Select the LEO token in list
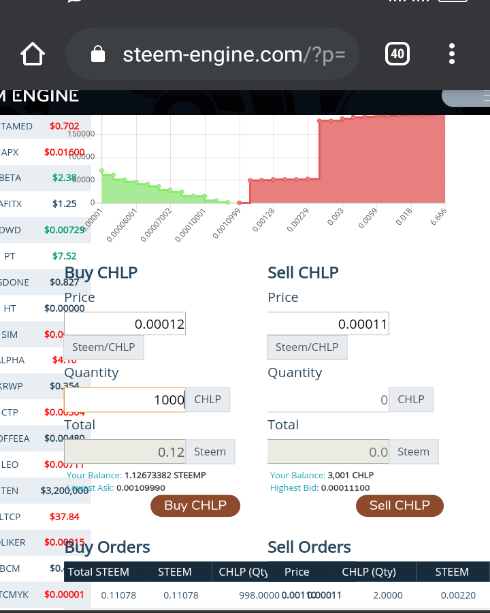 point(43,464)
